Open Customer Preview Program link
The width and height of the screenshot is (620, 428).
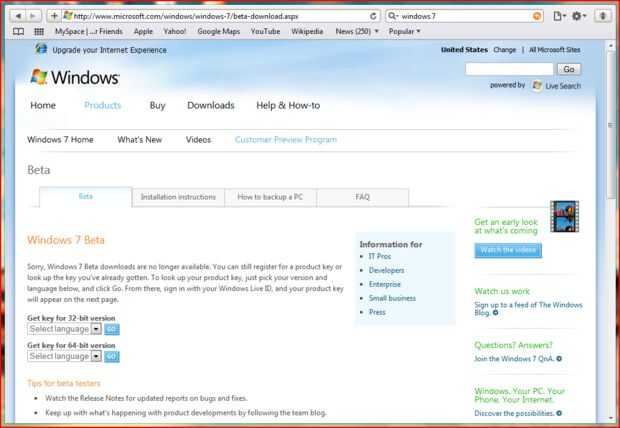(286, 140)
